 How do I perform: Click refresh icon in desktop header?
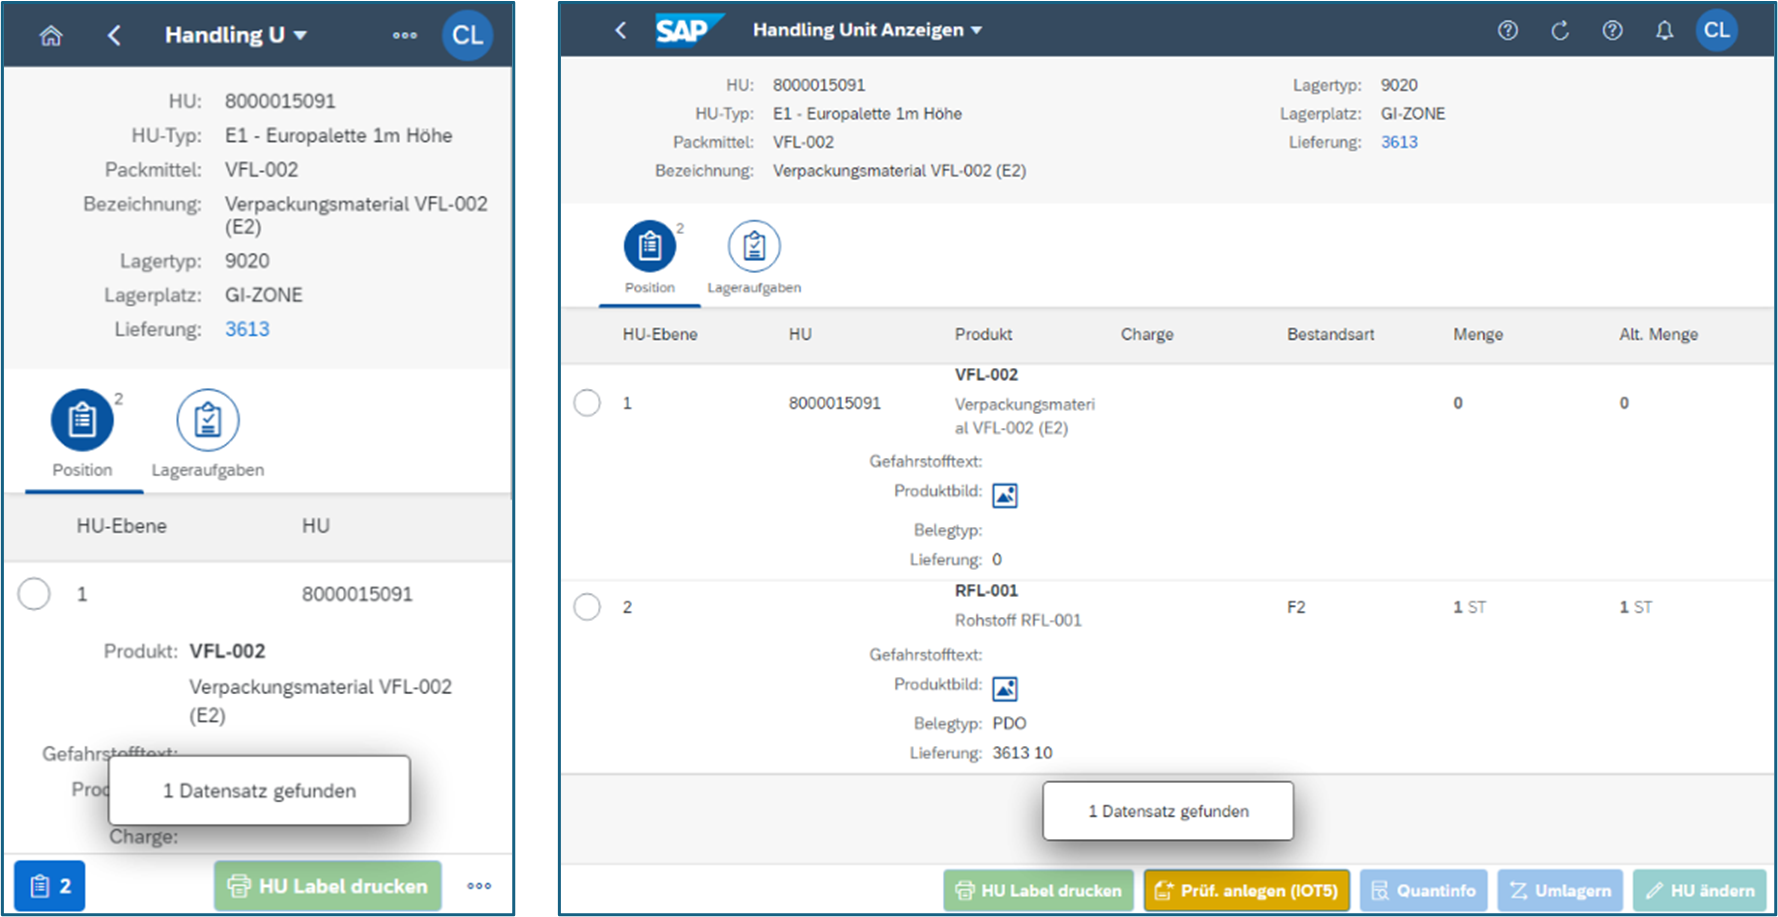tap(1560, 31)
